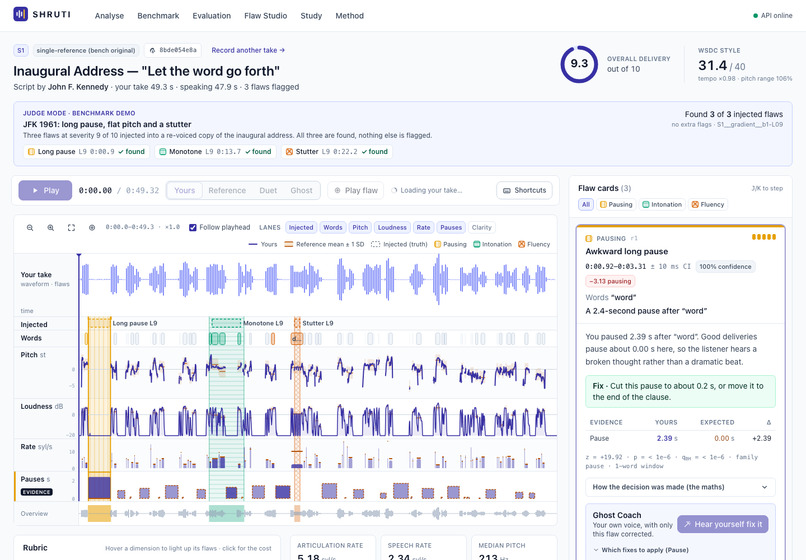Click the Long pause L9 0:00.9 found chip
Viewport: 806px width, 560px height.
coord(86,152)
